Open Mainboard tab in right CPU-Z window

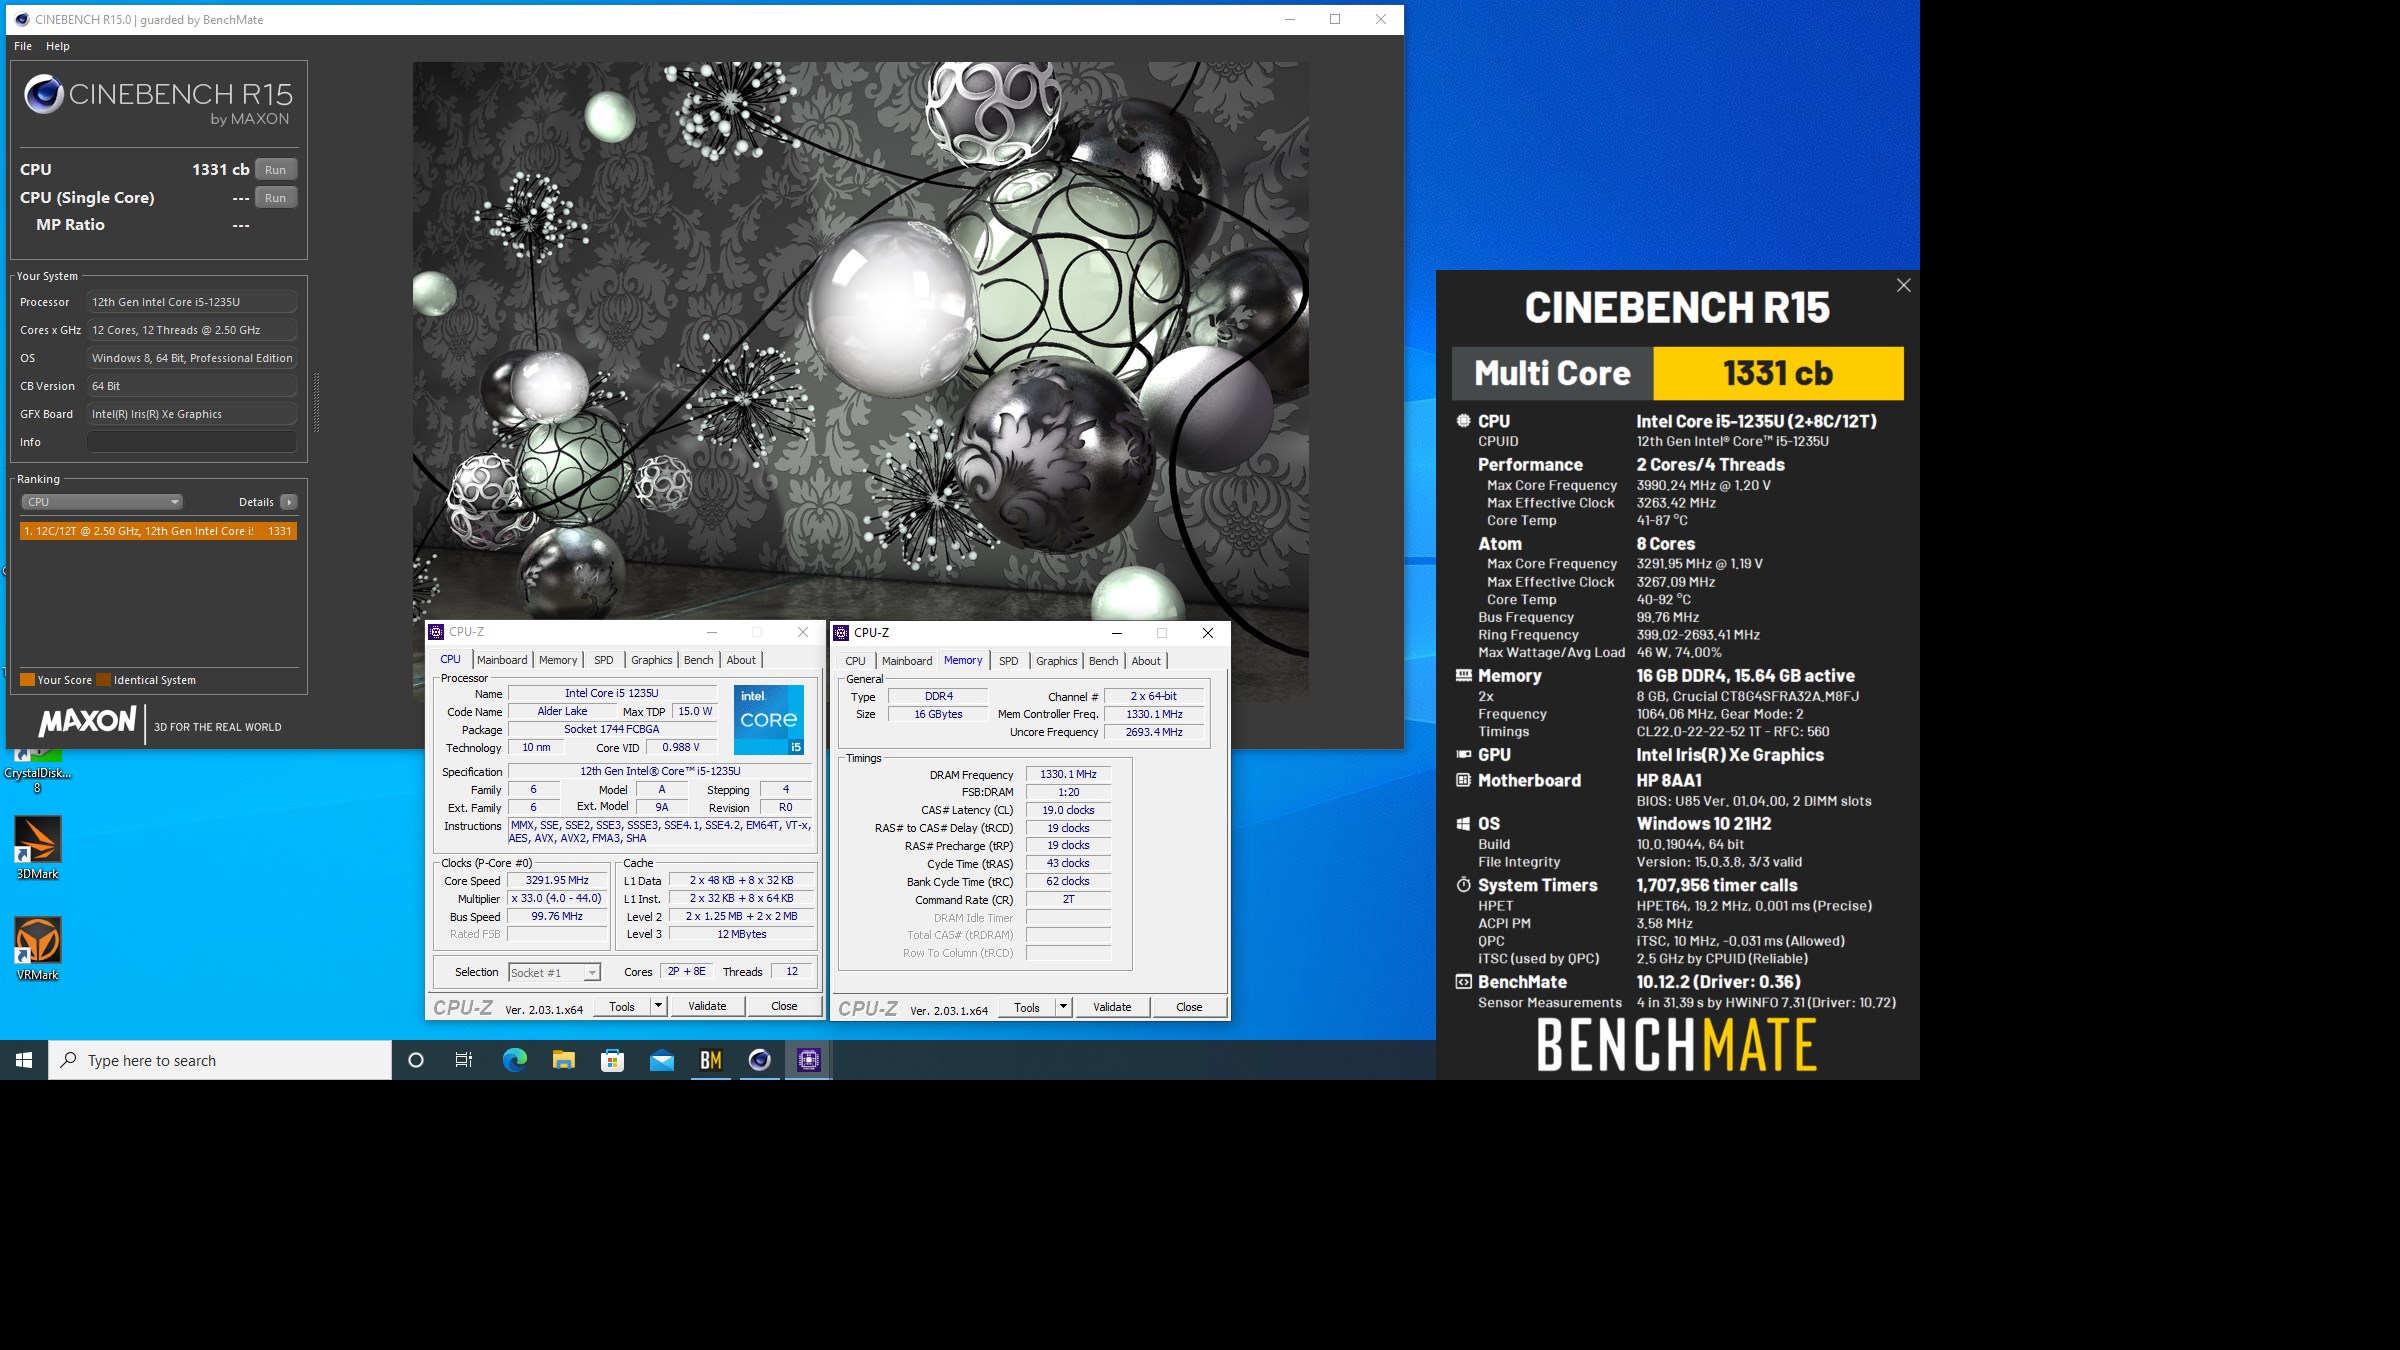click(907, 661)
